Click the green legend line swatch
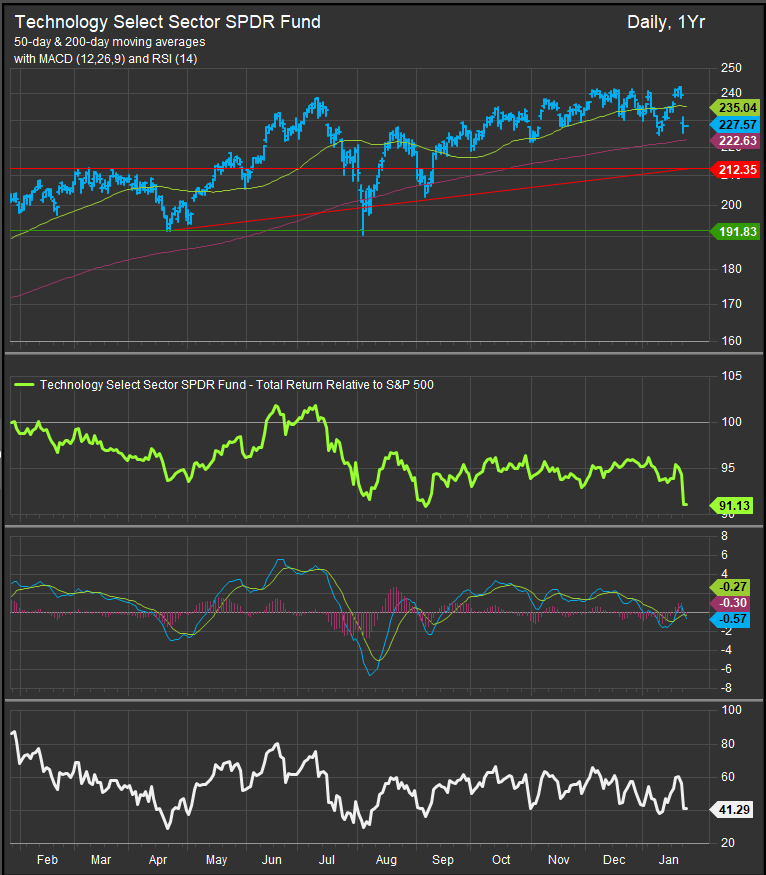This screenshot has height=875, width=766. [24, 384]
